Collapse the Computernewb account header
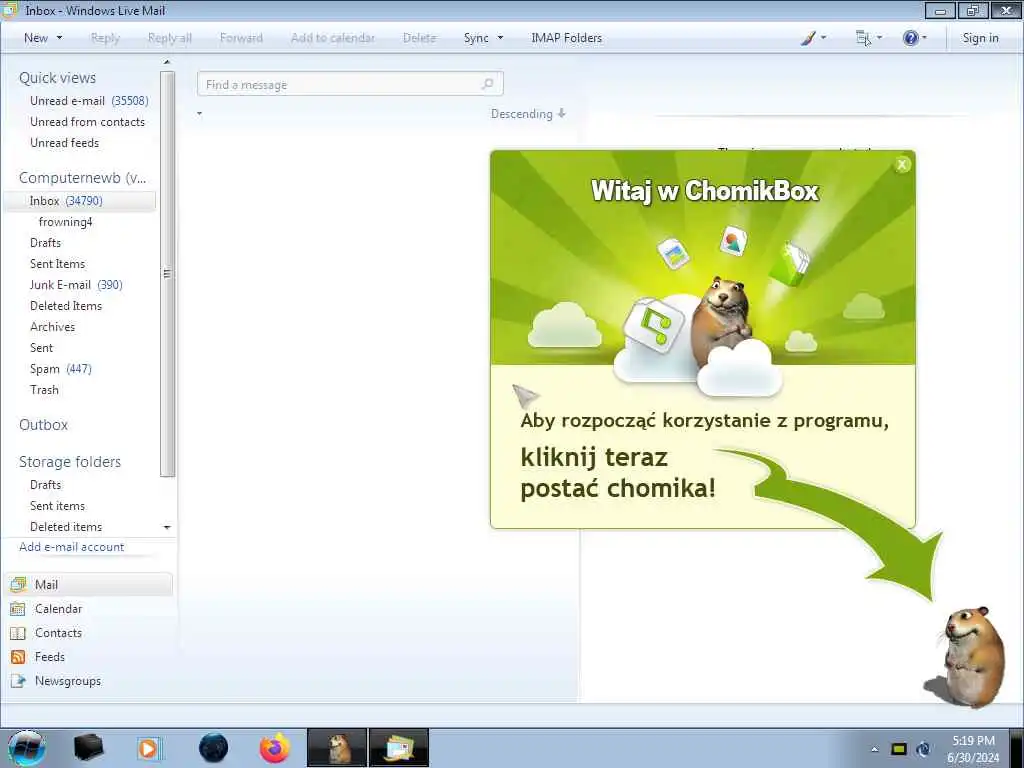 (x=82, y=178)
